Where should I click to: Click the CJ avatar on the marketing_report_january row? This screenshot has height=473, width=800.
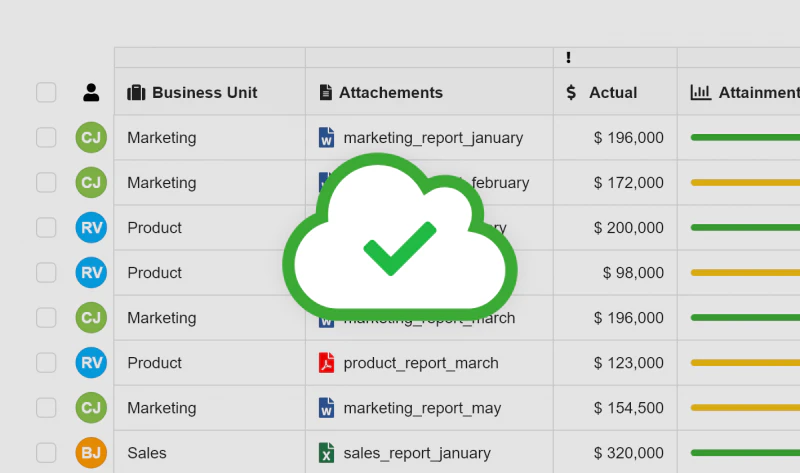[x=91, y=137]
